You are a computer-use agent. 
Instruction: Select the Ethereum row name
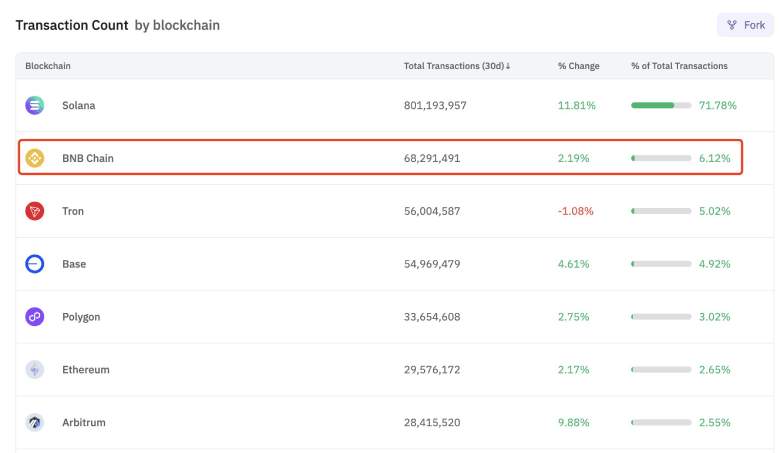pyautogui.click(x=86, y=370)
